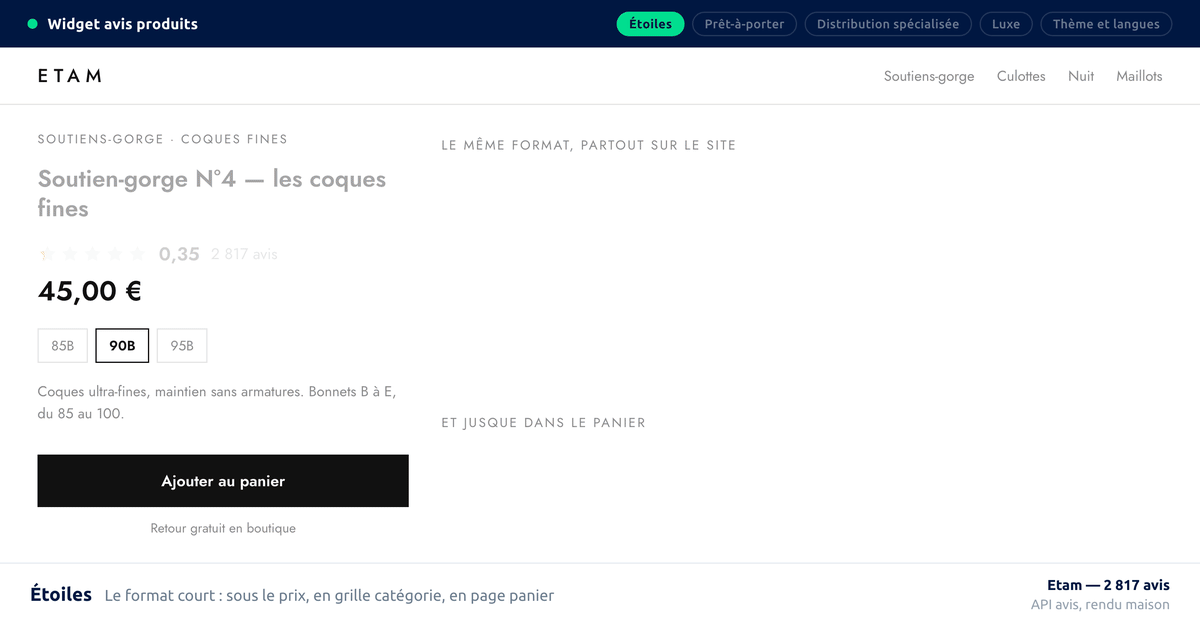This screenshot has height=625, width=1200.
Task: Click the SOUTIENS-GORGE · COQUES FINES breadcrumb
Action: (162, 139)
